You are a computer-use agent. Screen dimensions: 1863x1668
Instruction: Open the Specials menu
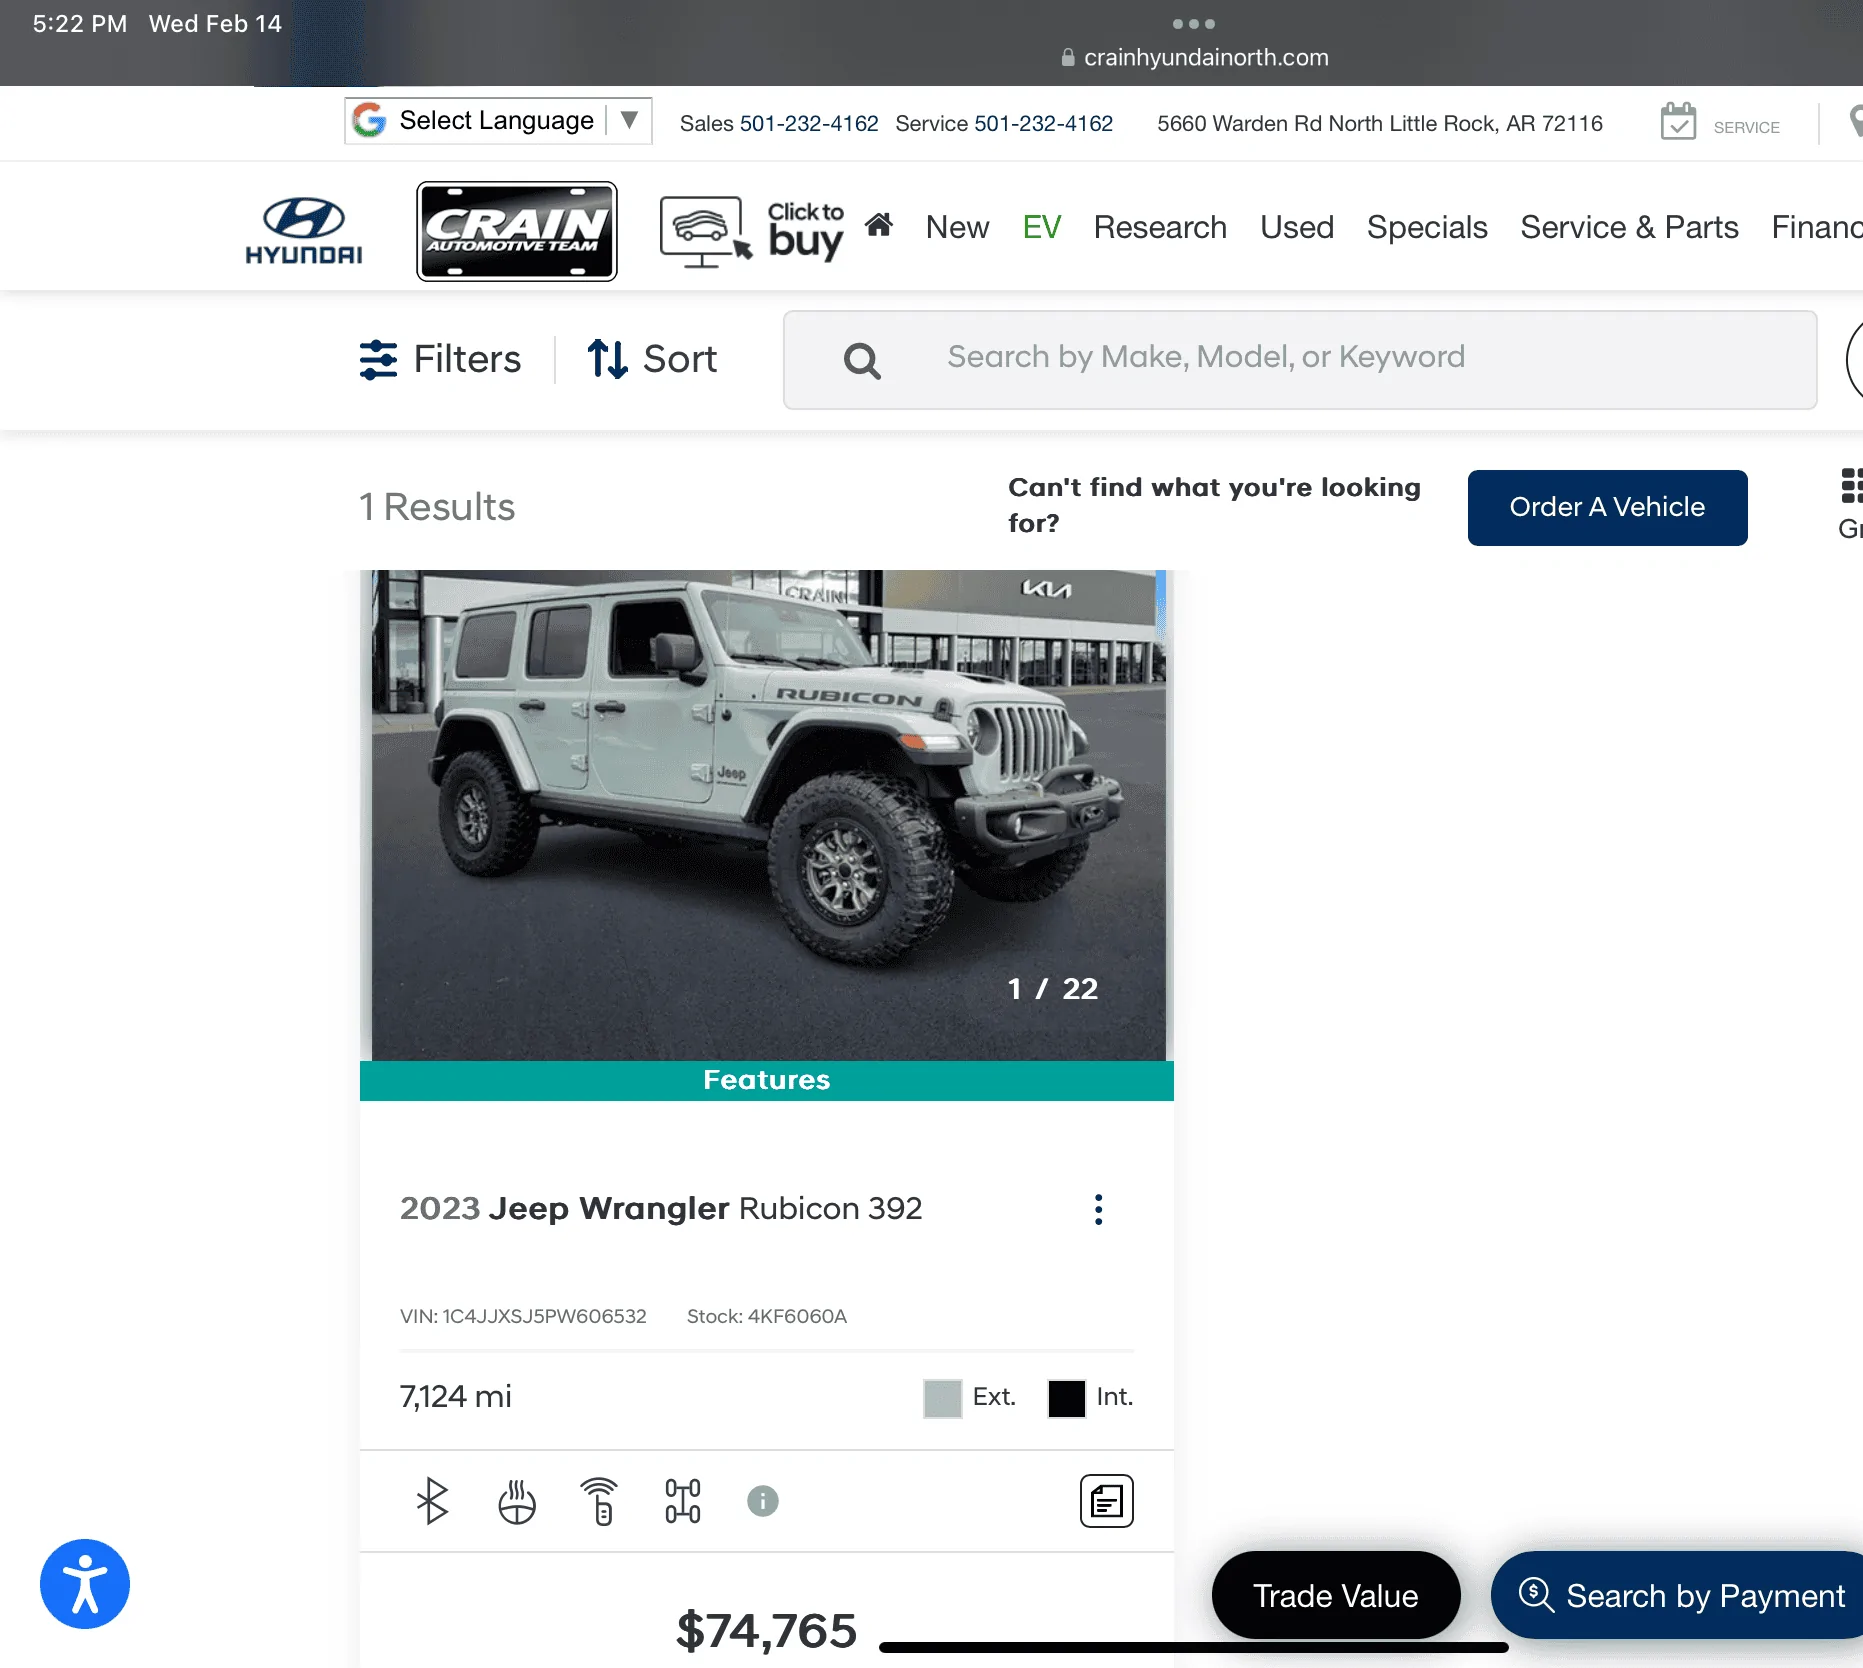(1427, 227)
